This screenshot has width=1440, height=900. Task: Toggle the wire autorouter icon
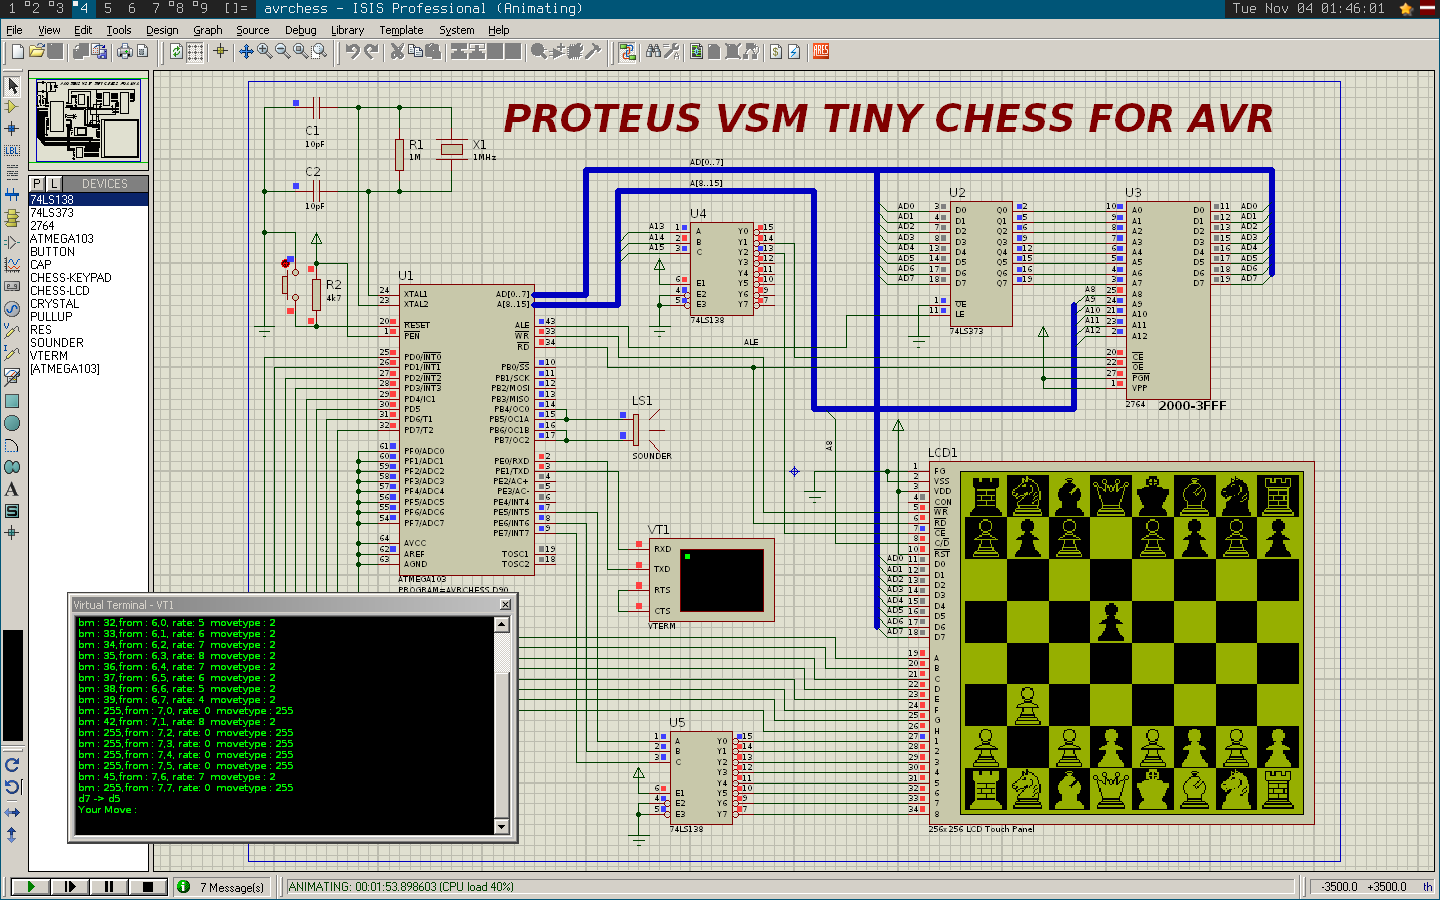[628, 51]
